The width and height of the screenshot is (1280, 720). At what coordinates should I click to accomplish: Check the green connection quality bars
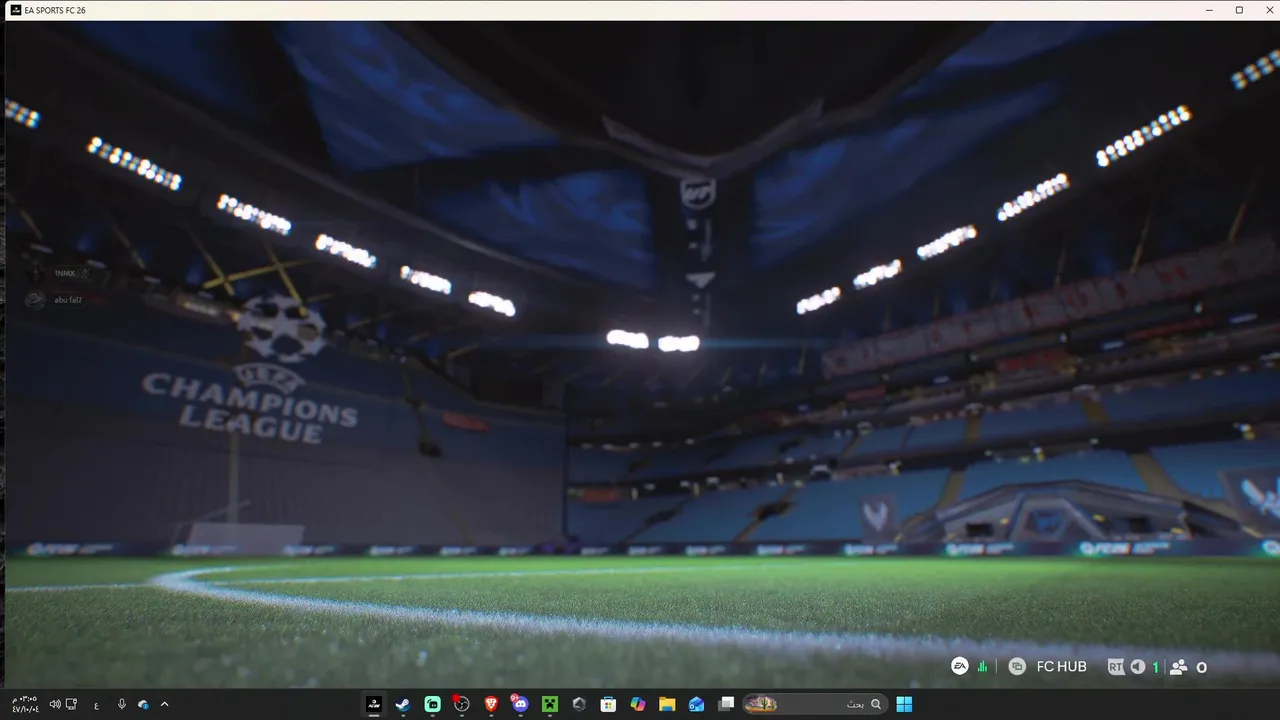(982, 667)
